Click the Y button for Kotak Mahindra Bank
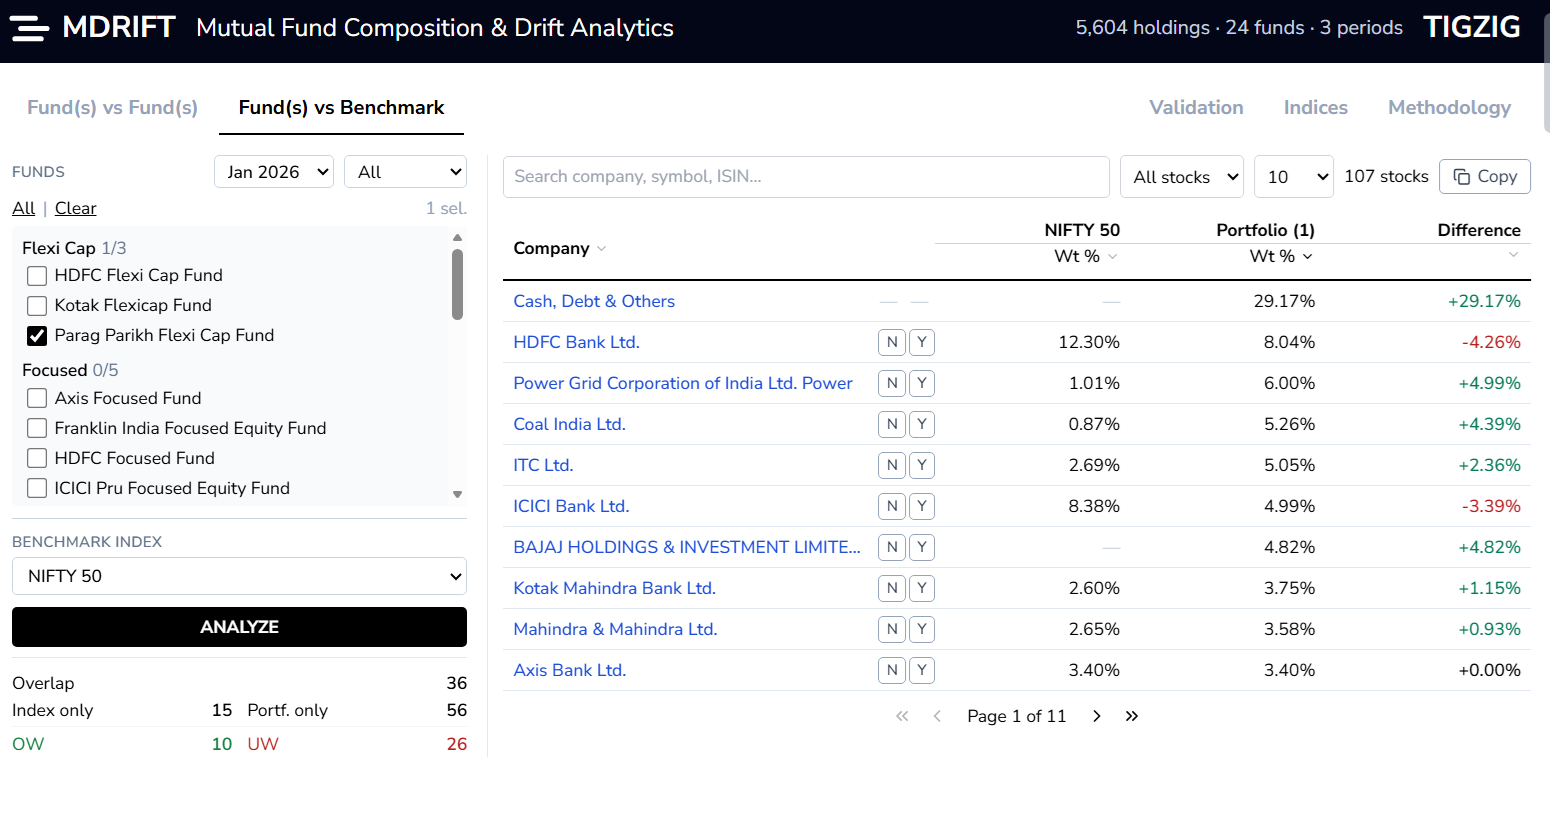The height and width of the screenshot is (822, 1550). point(922,588)
